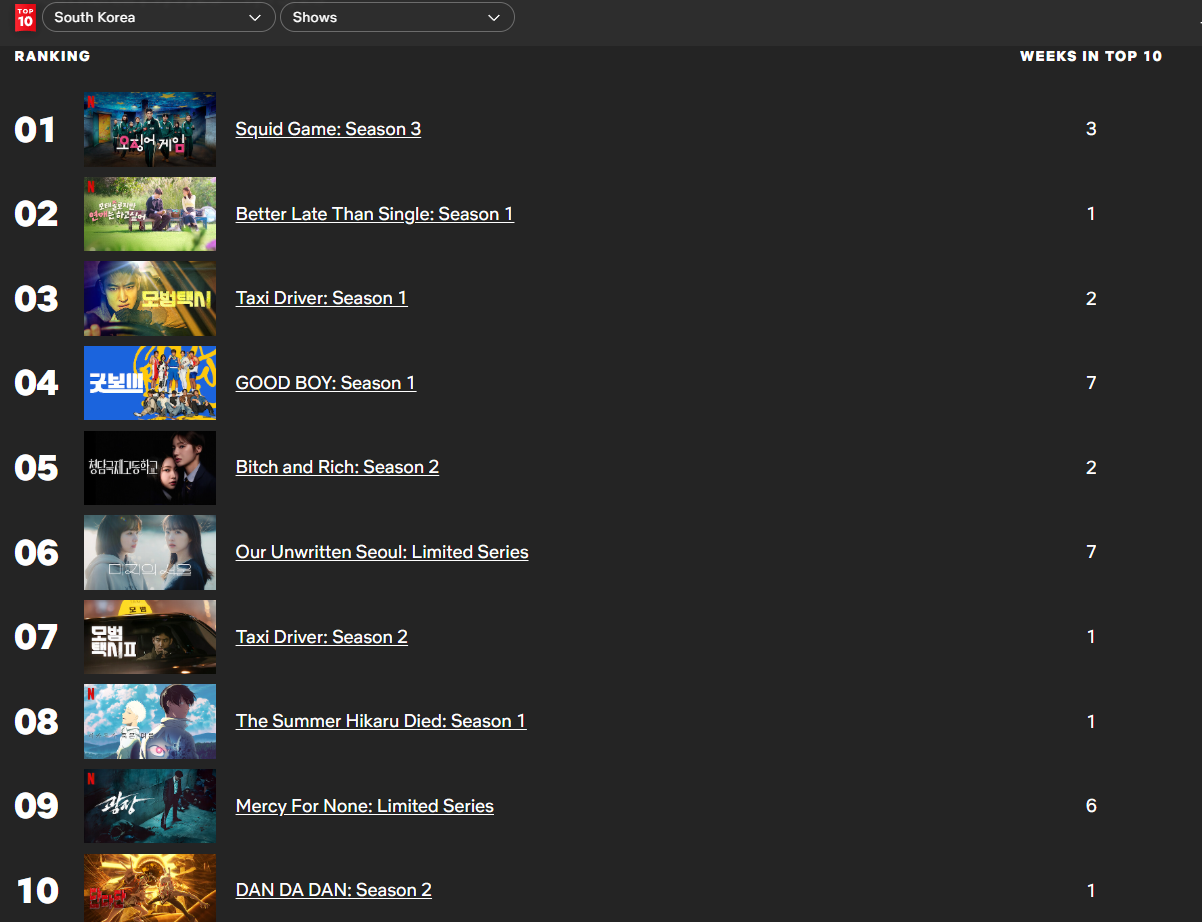Click weeks value 3 for Squid Game
Screen dimensions: 1202x922
(1091, 129)
